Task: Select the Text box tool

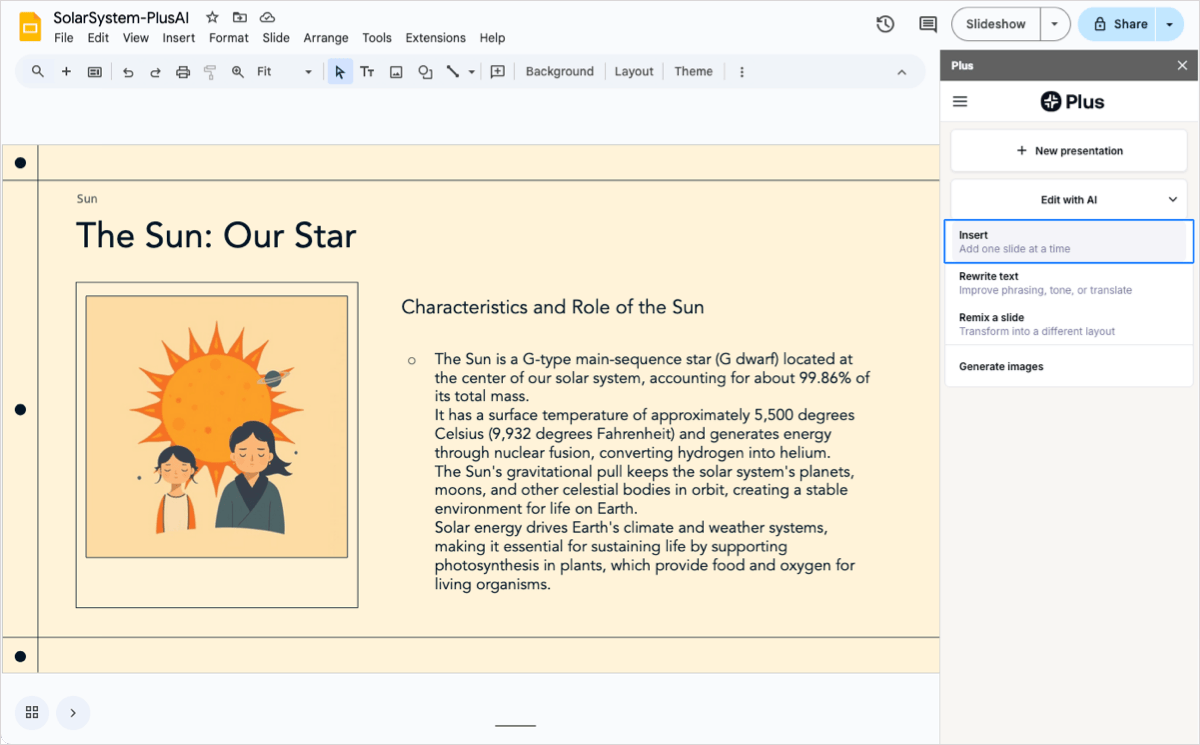Action: 367,72
